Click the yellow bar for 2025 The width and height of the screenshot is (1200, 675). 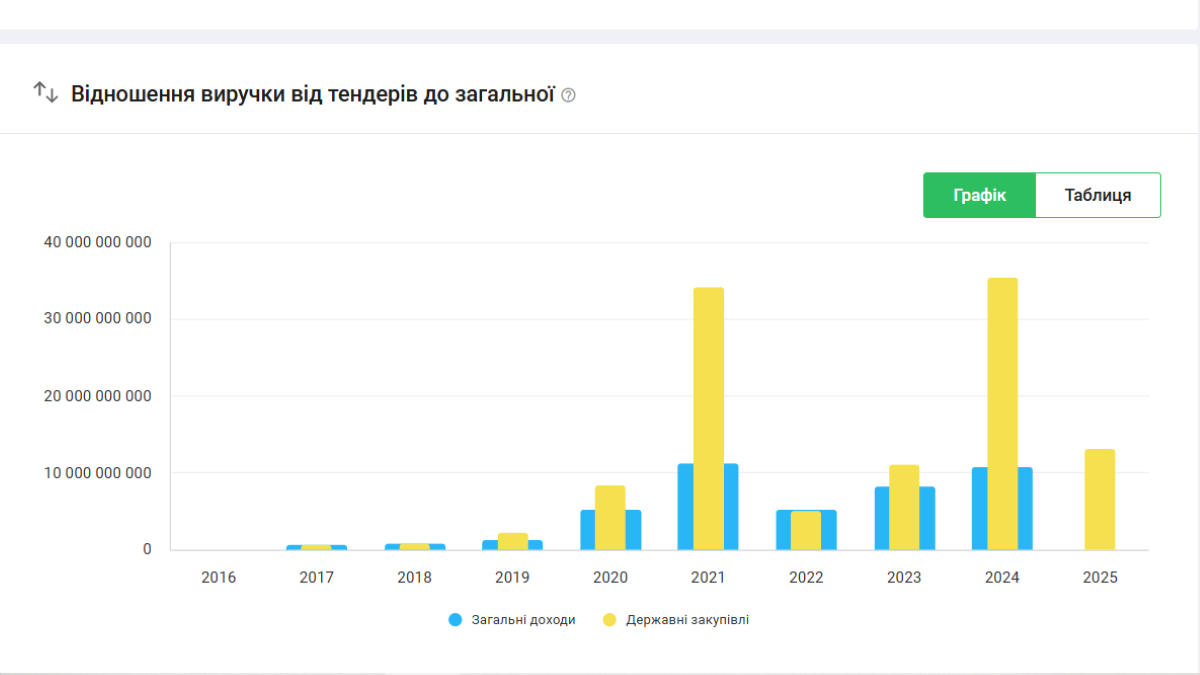coord(1100,499)
